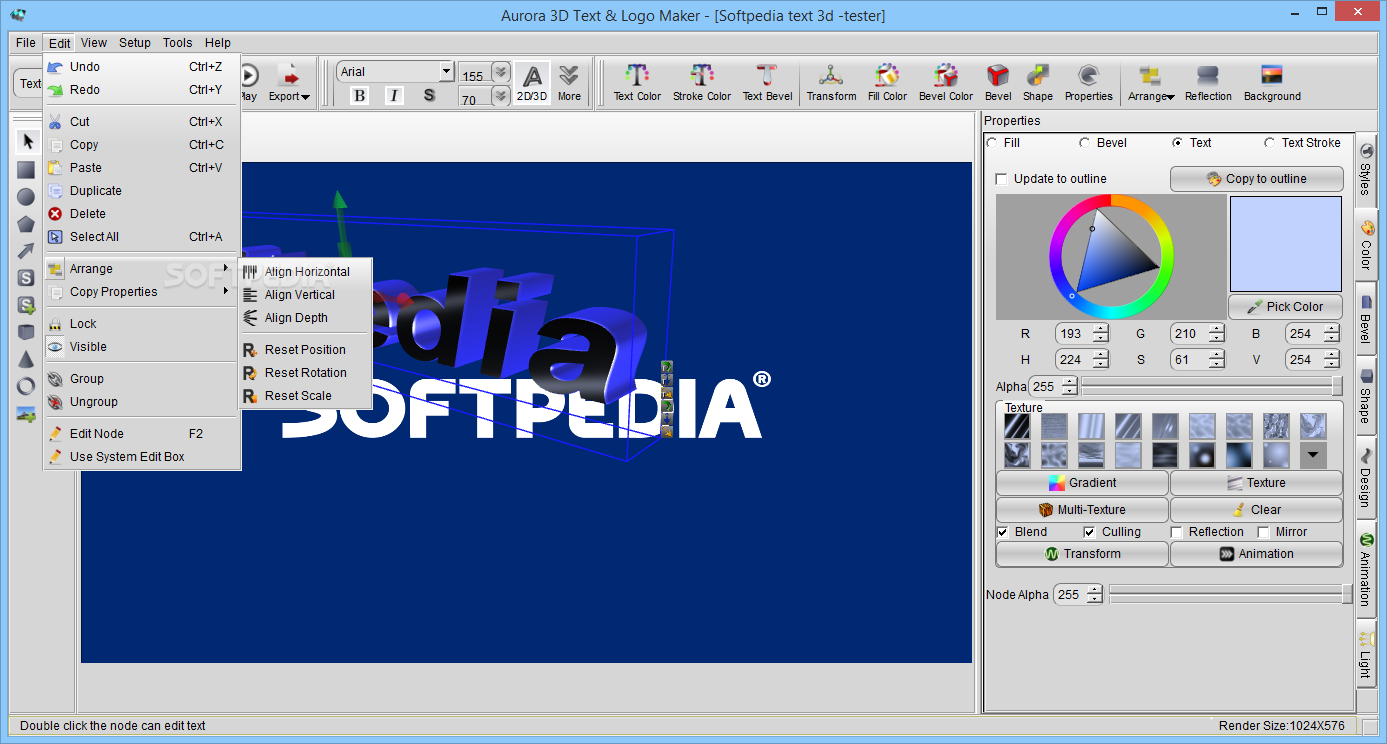Expand the font size 155 dropdown
Screen dimensions: 1387x744
[500, 73]
